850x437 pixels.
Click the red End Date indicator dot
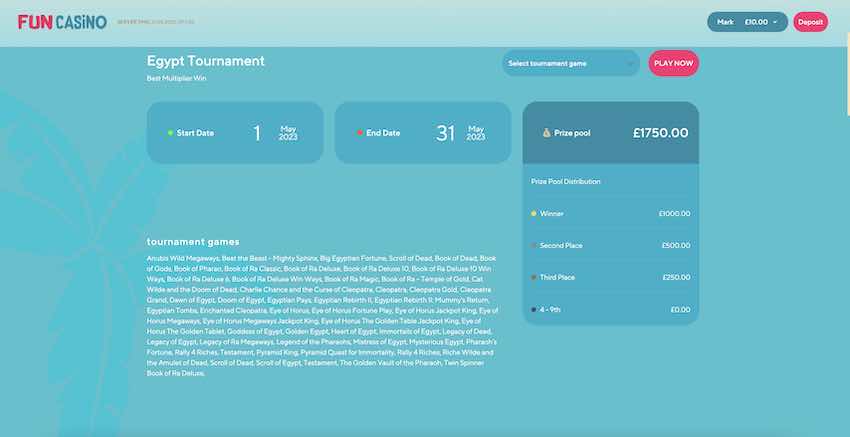(x=359, y=133)
